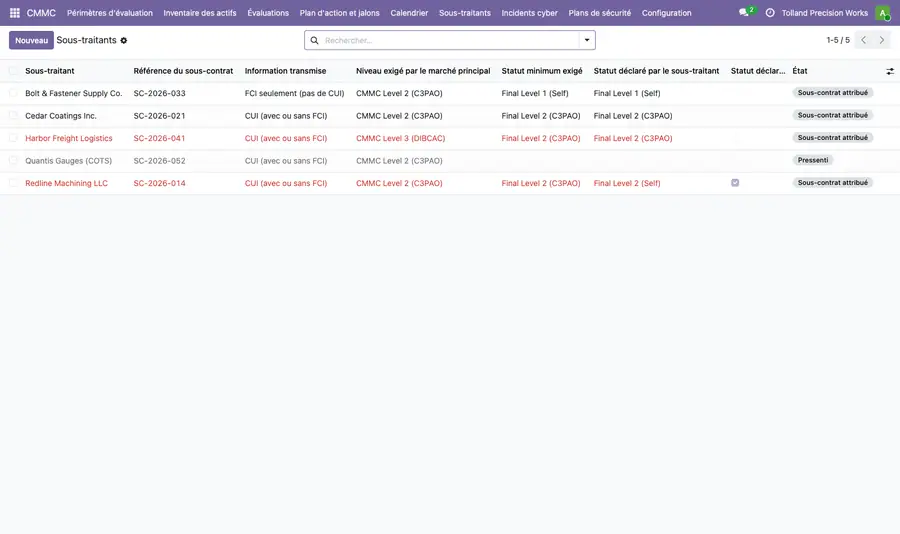The image size is (900, 534).
Task: Open the Tolland Precision Works company switcher
Action: click(824, 13)
